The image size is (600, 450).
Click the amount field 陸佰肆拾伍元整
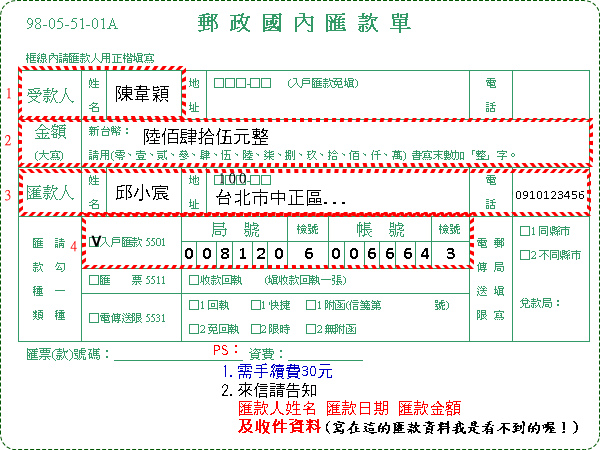click(x=206, y=137)
